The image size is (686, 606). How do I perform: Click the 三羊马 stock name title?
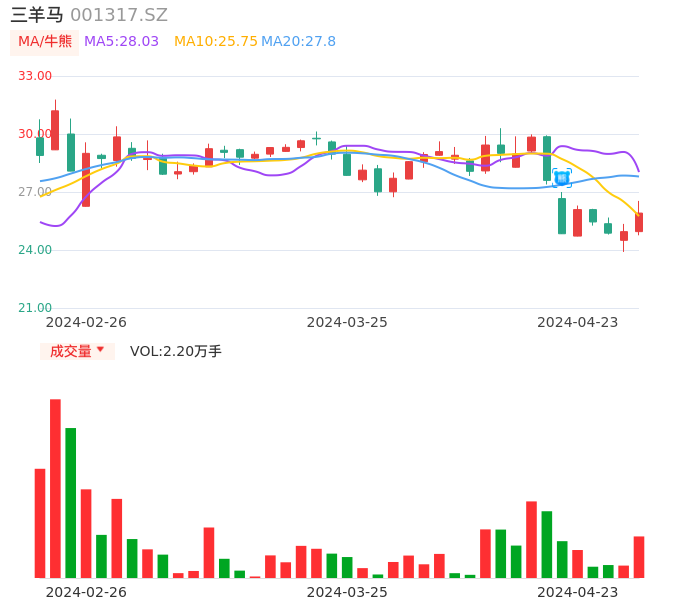(37, 15)
